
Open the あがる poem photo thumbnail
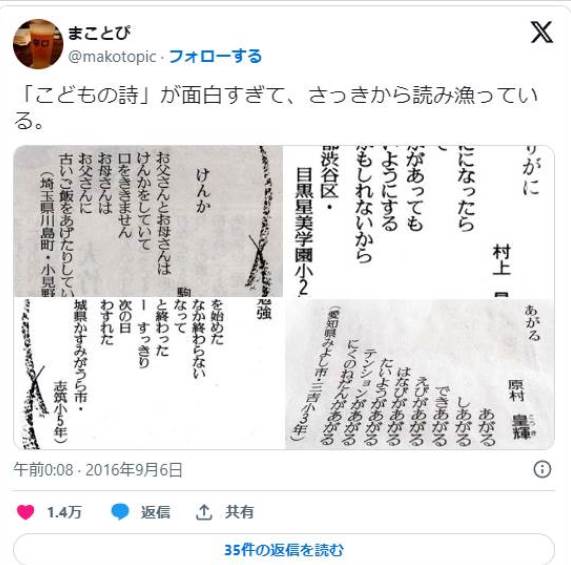pos(419,374)
